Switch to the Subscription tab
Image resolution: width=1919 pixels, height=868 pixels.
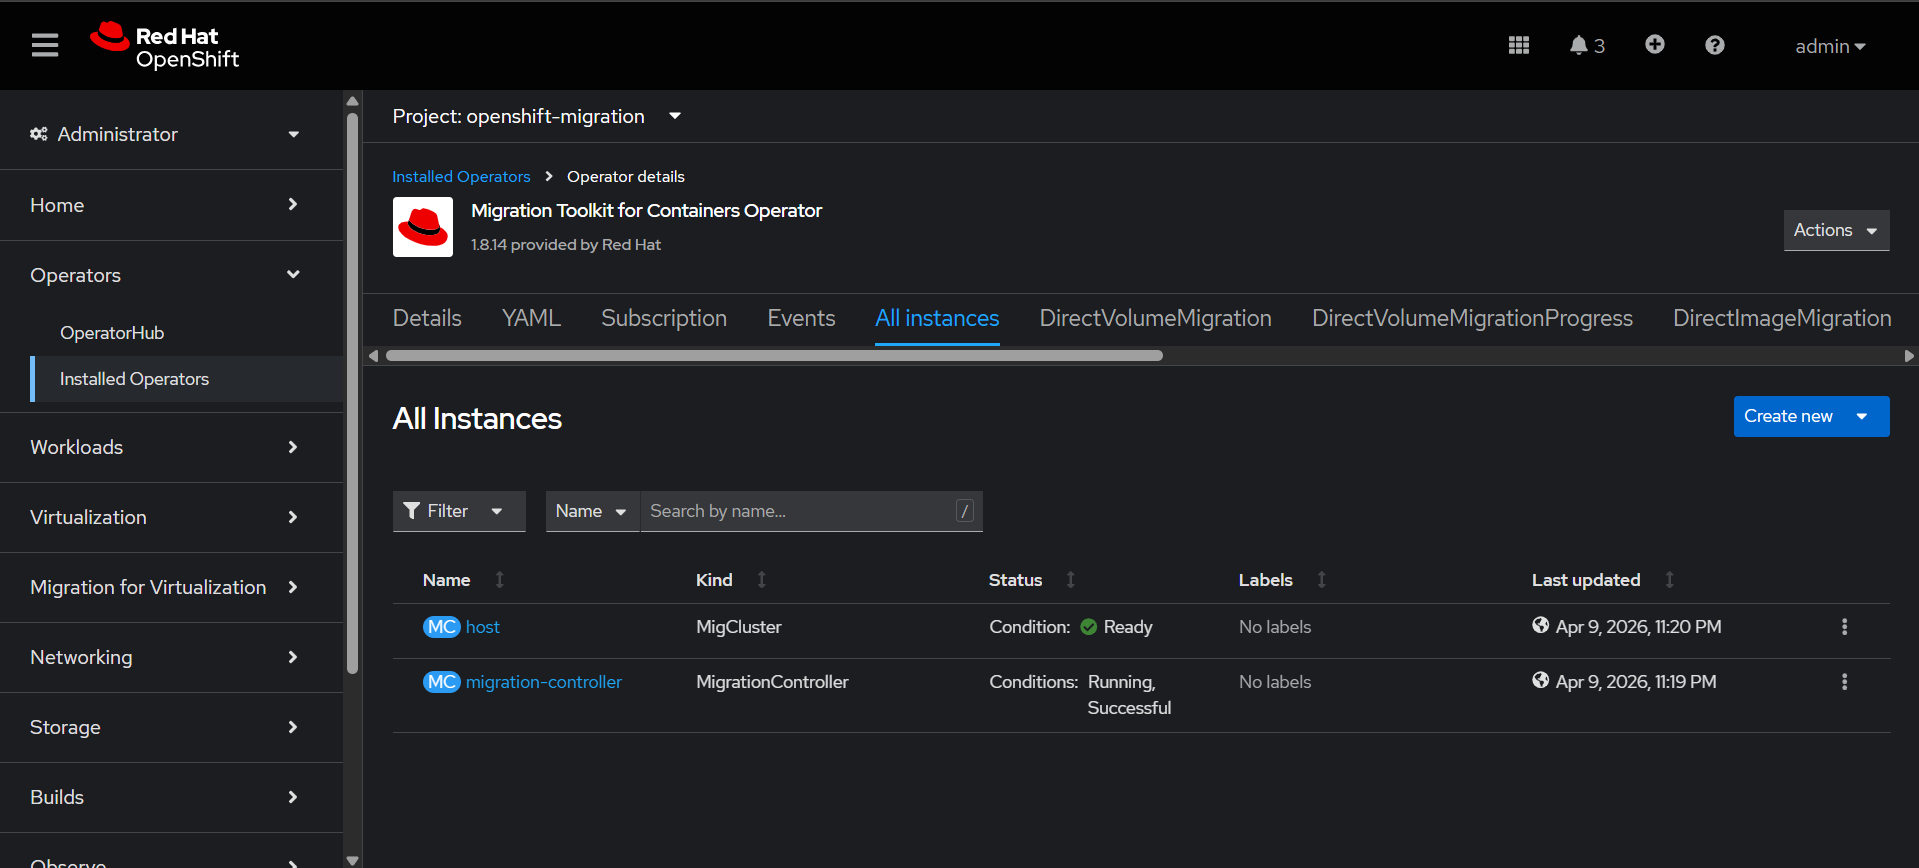pyautogui.click(x=663, y=318)
